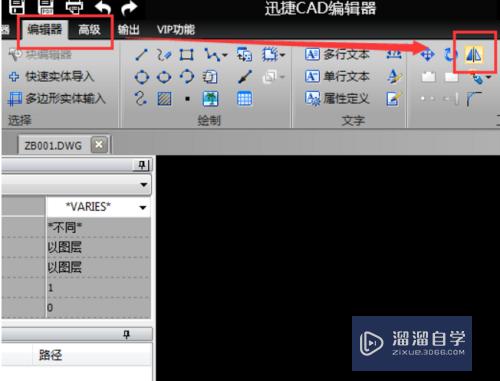Click the block copy pages icon
Viewport: 500px width, 381px height.
pos(211,77)
